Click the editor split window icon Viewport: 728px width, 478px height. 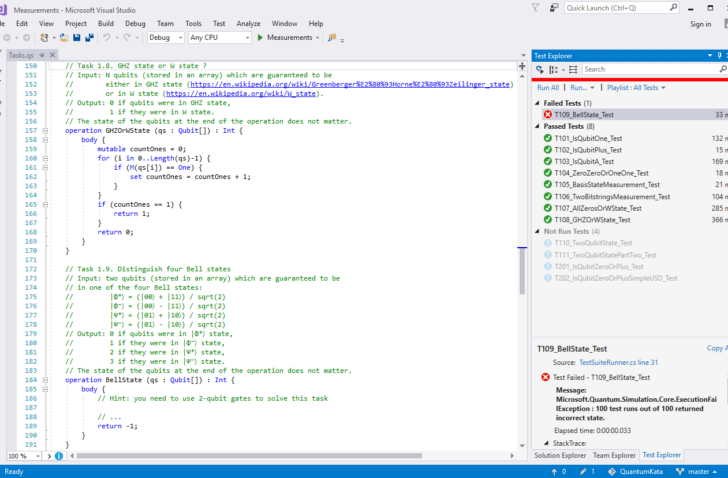click(x=522, y=66)
